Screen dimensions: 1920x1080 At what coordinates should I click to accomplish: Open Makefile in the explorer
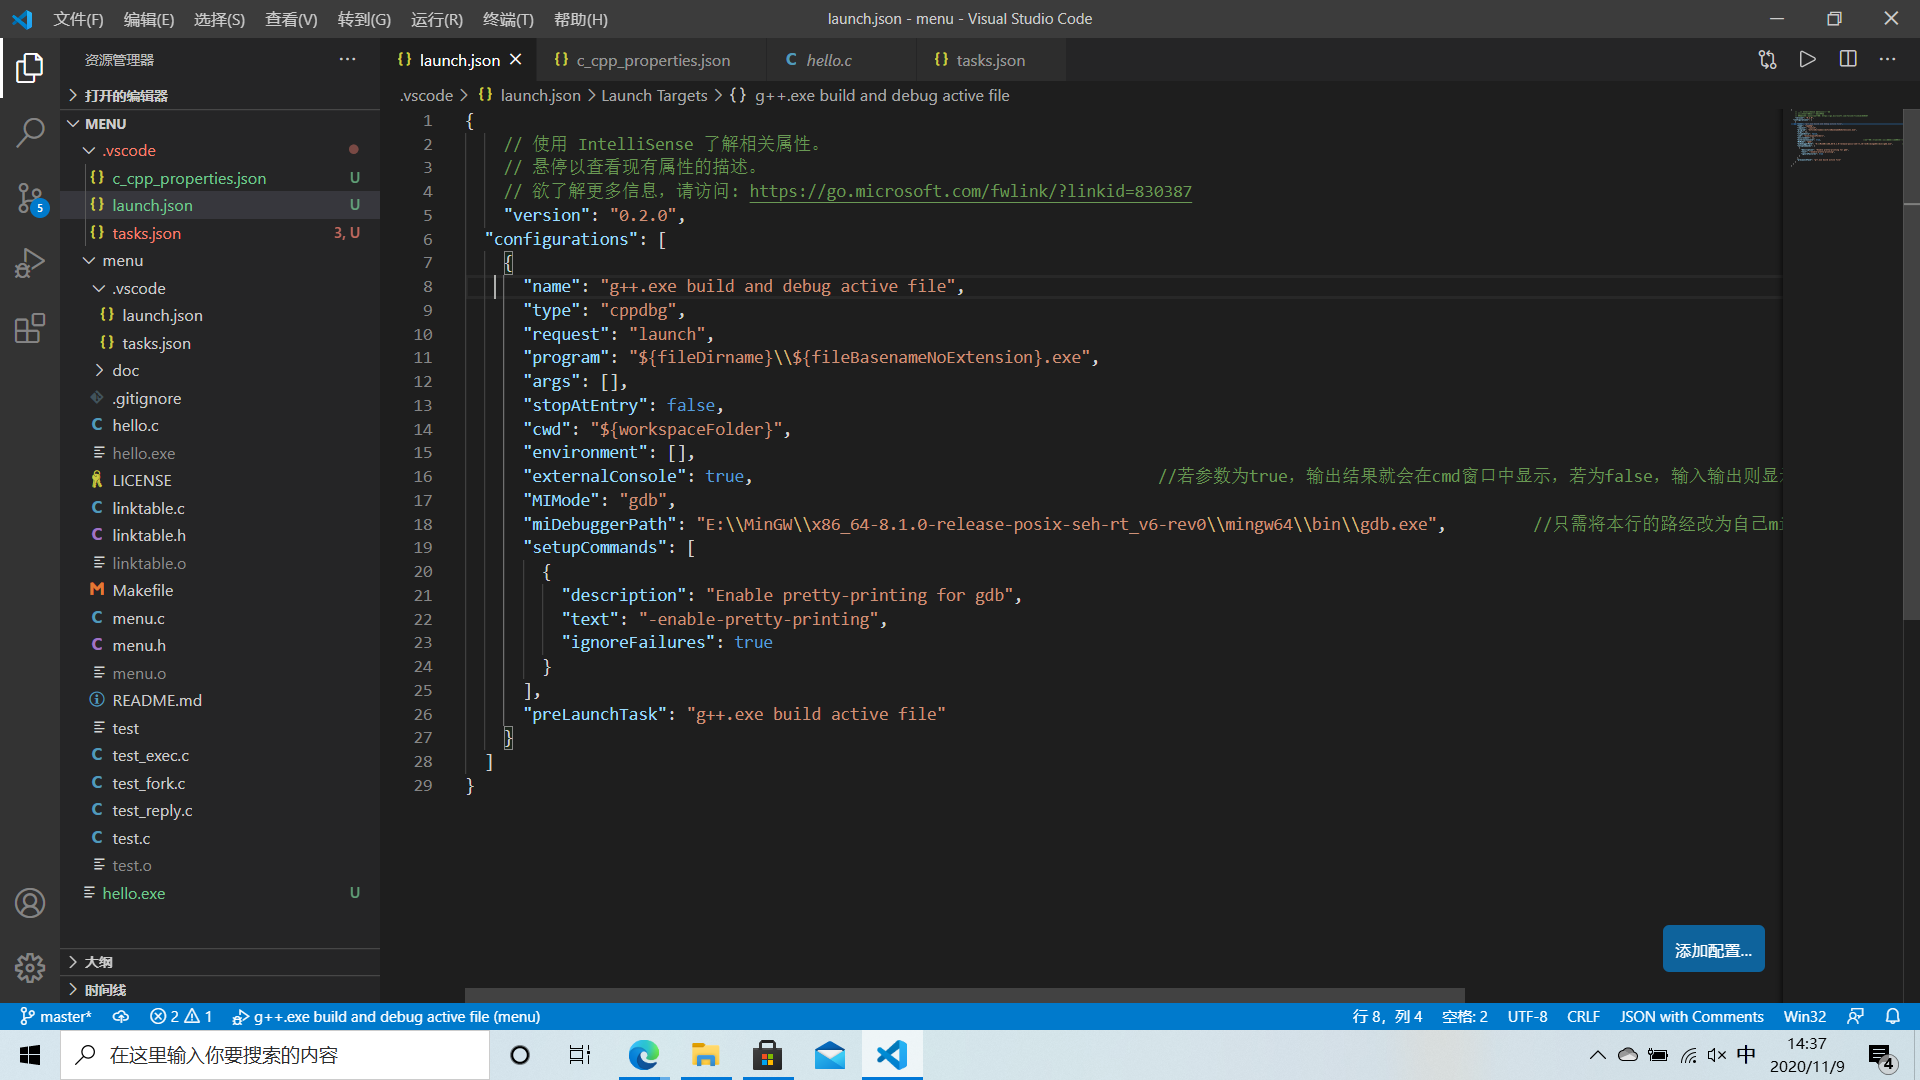[x=142, y=590]
